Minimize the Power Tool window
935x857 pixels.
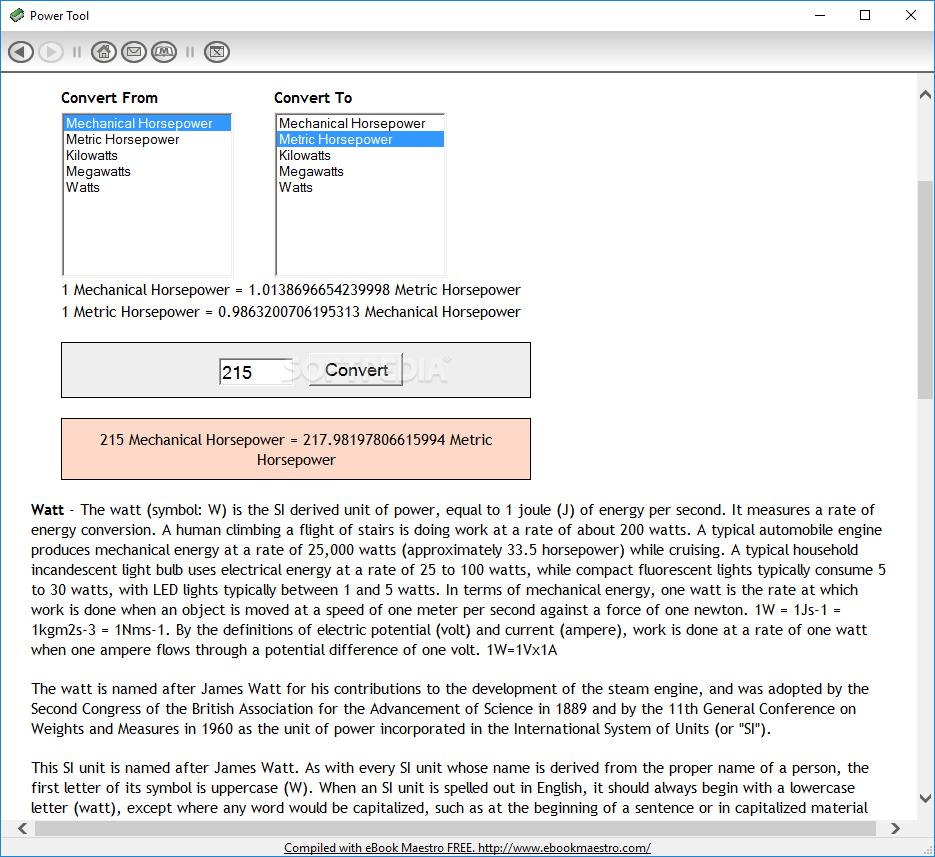820,16
